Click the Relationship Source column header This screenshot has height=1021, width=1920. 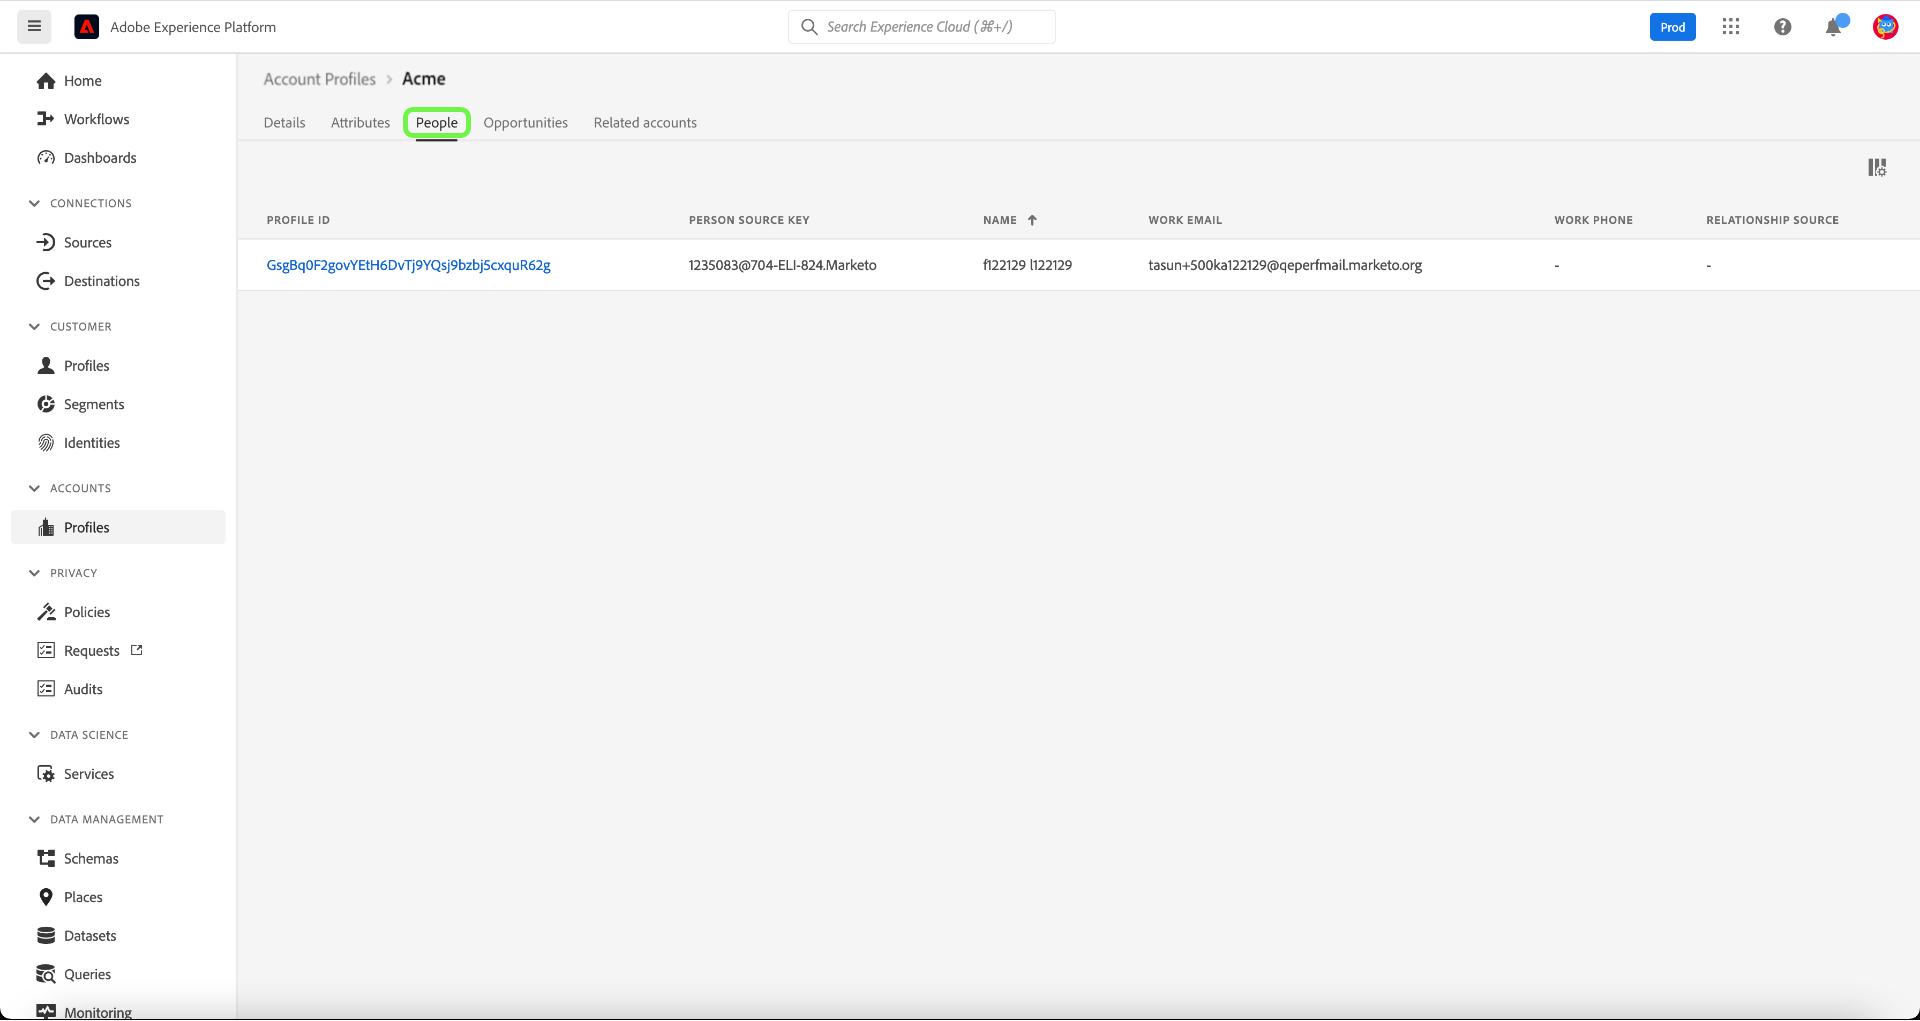click(1772, 220)
